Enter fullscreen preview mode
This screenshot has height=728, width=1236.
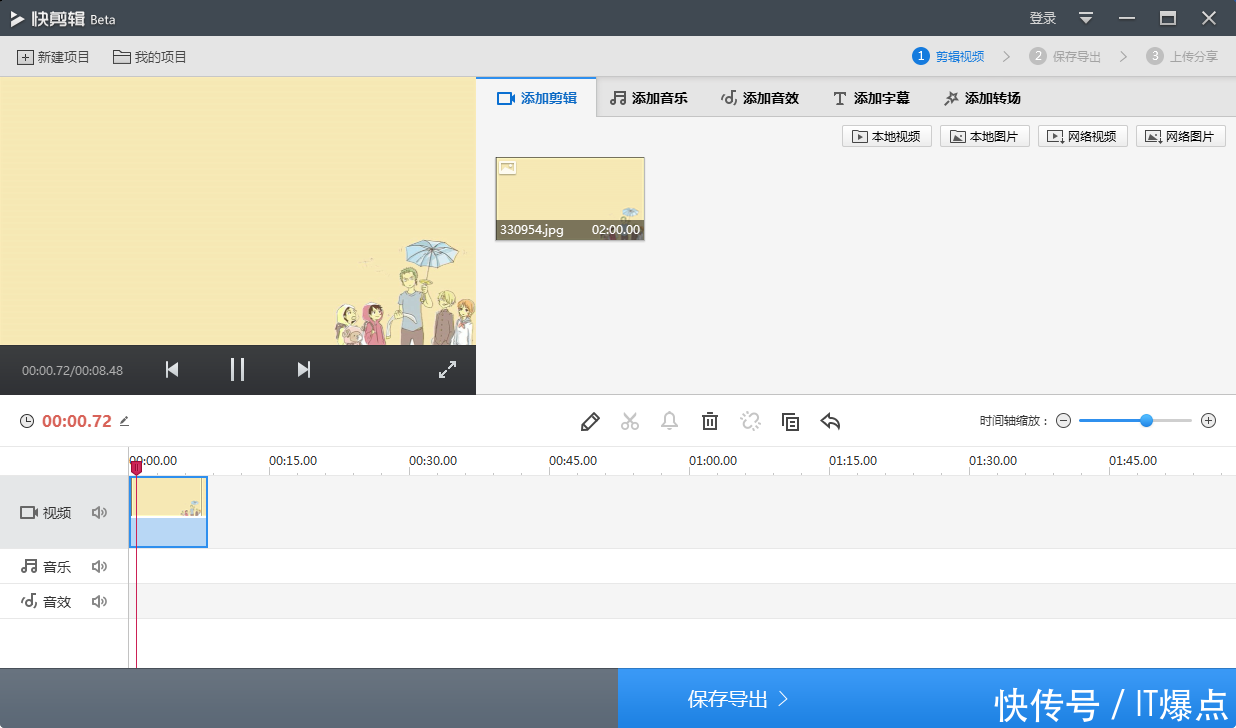(447, 370)
